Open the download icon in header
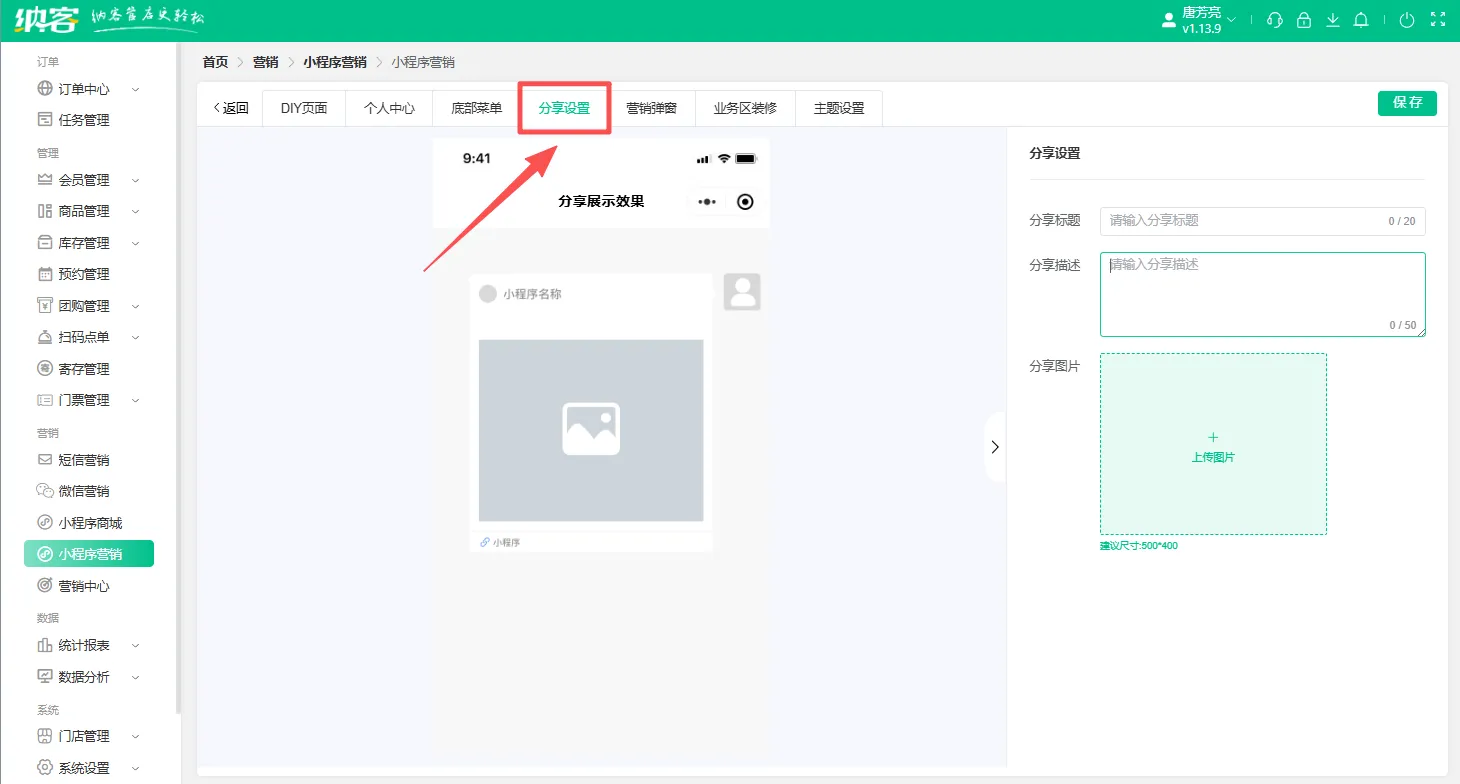The height and width of the screenshot is (784, 1460). 1332,20
